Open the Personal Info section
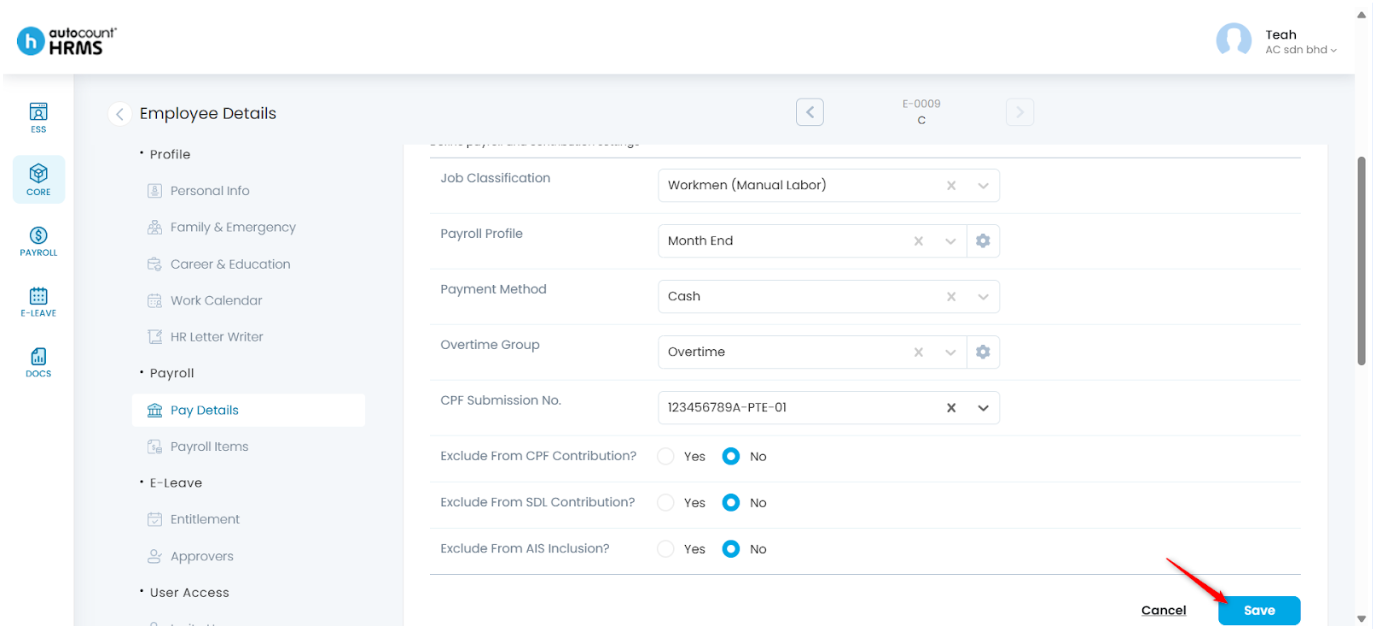This screenshot has height=629, width=1373. pos(209,191)
